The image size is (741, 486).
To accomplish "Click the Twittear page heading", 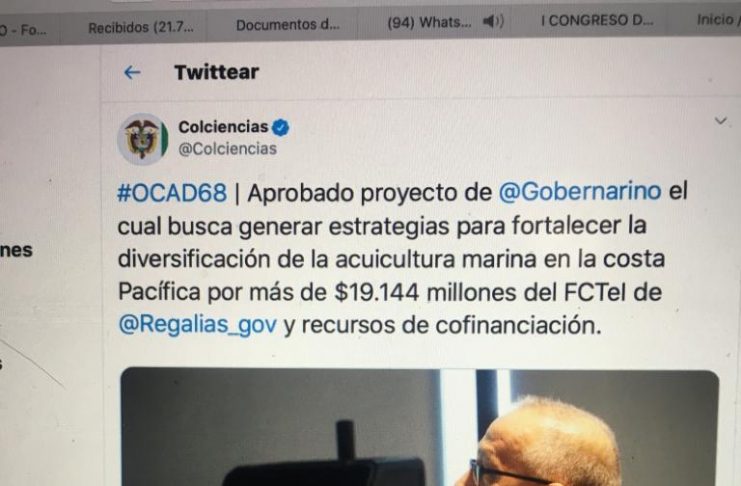I will (216, 72).
